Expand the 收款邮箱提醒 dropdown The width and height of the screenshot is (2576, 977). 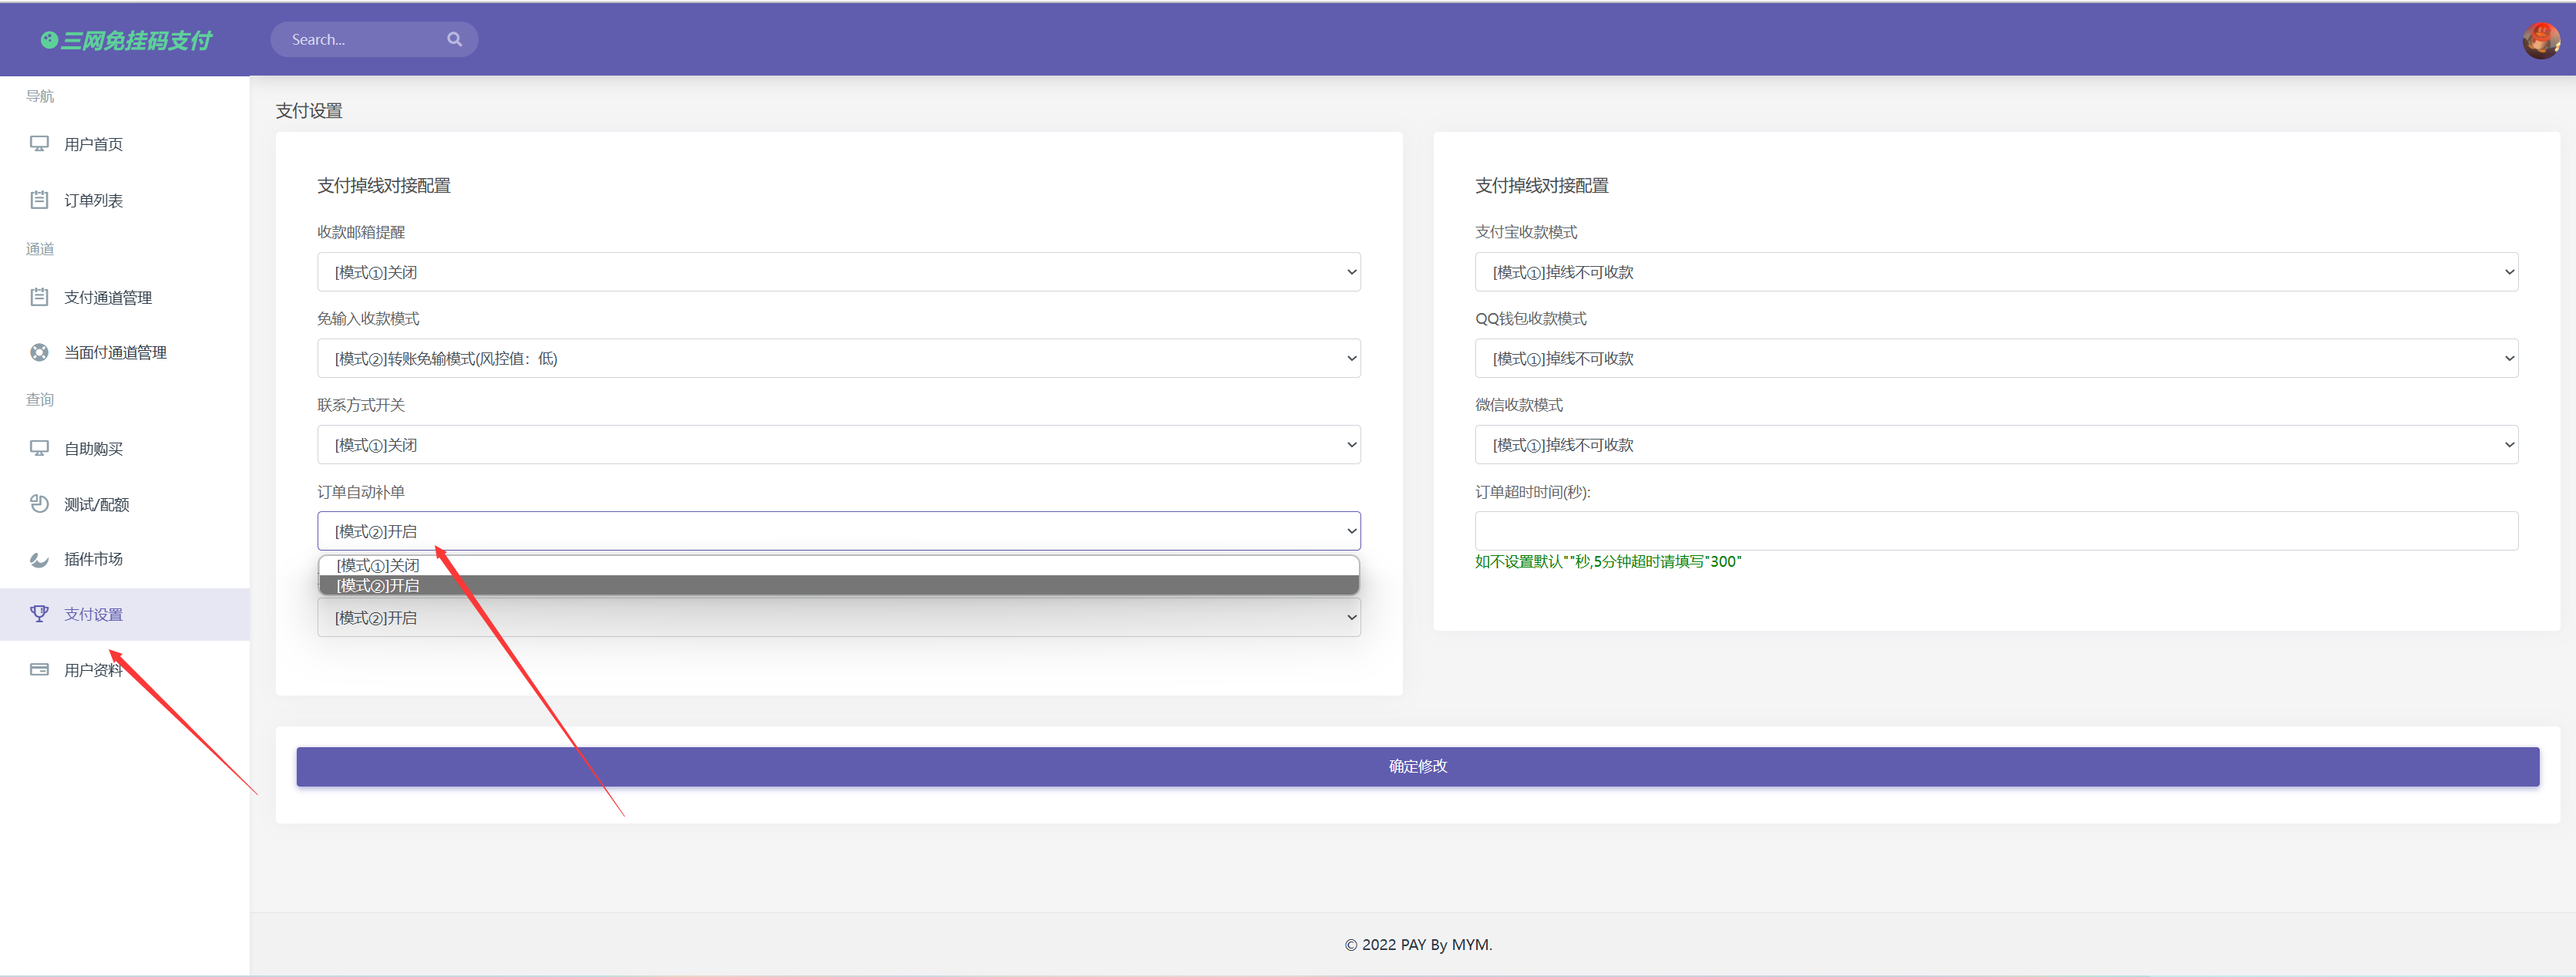point(838,272)
